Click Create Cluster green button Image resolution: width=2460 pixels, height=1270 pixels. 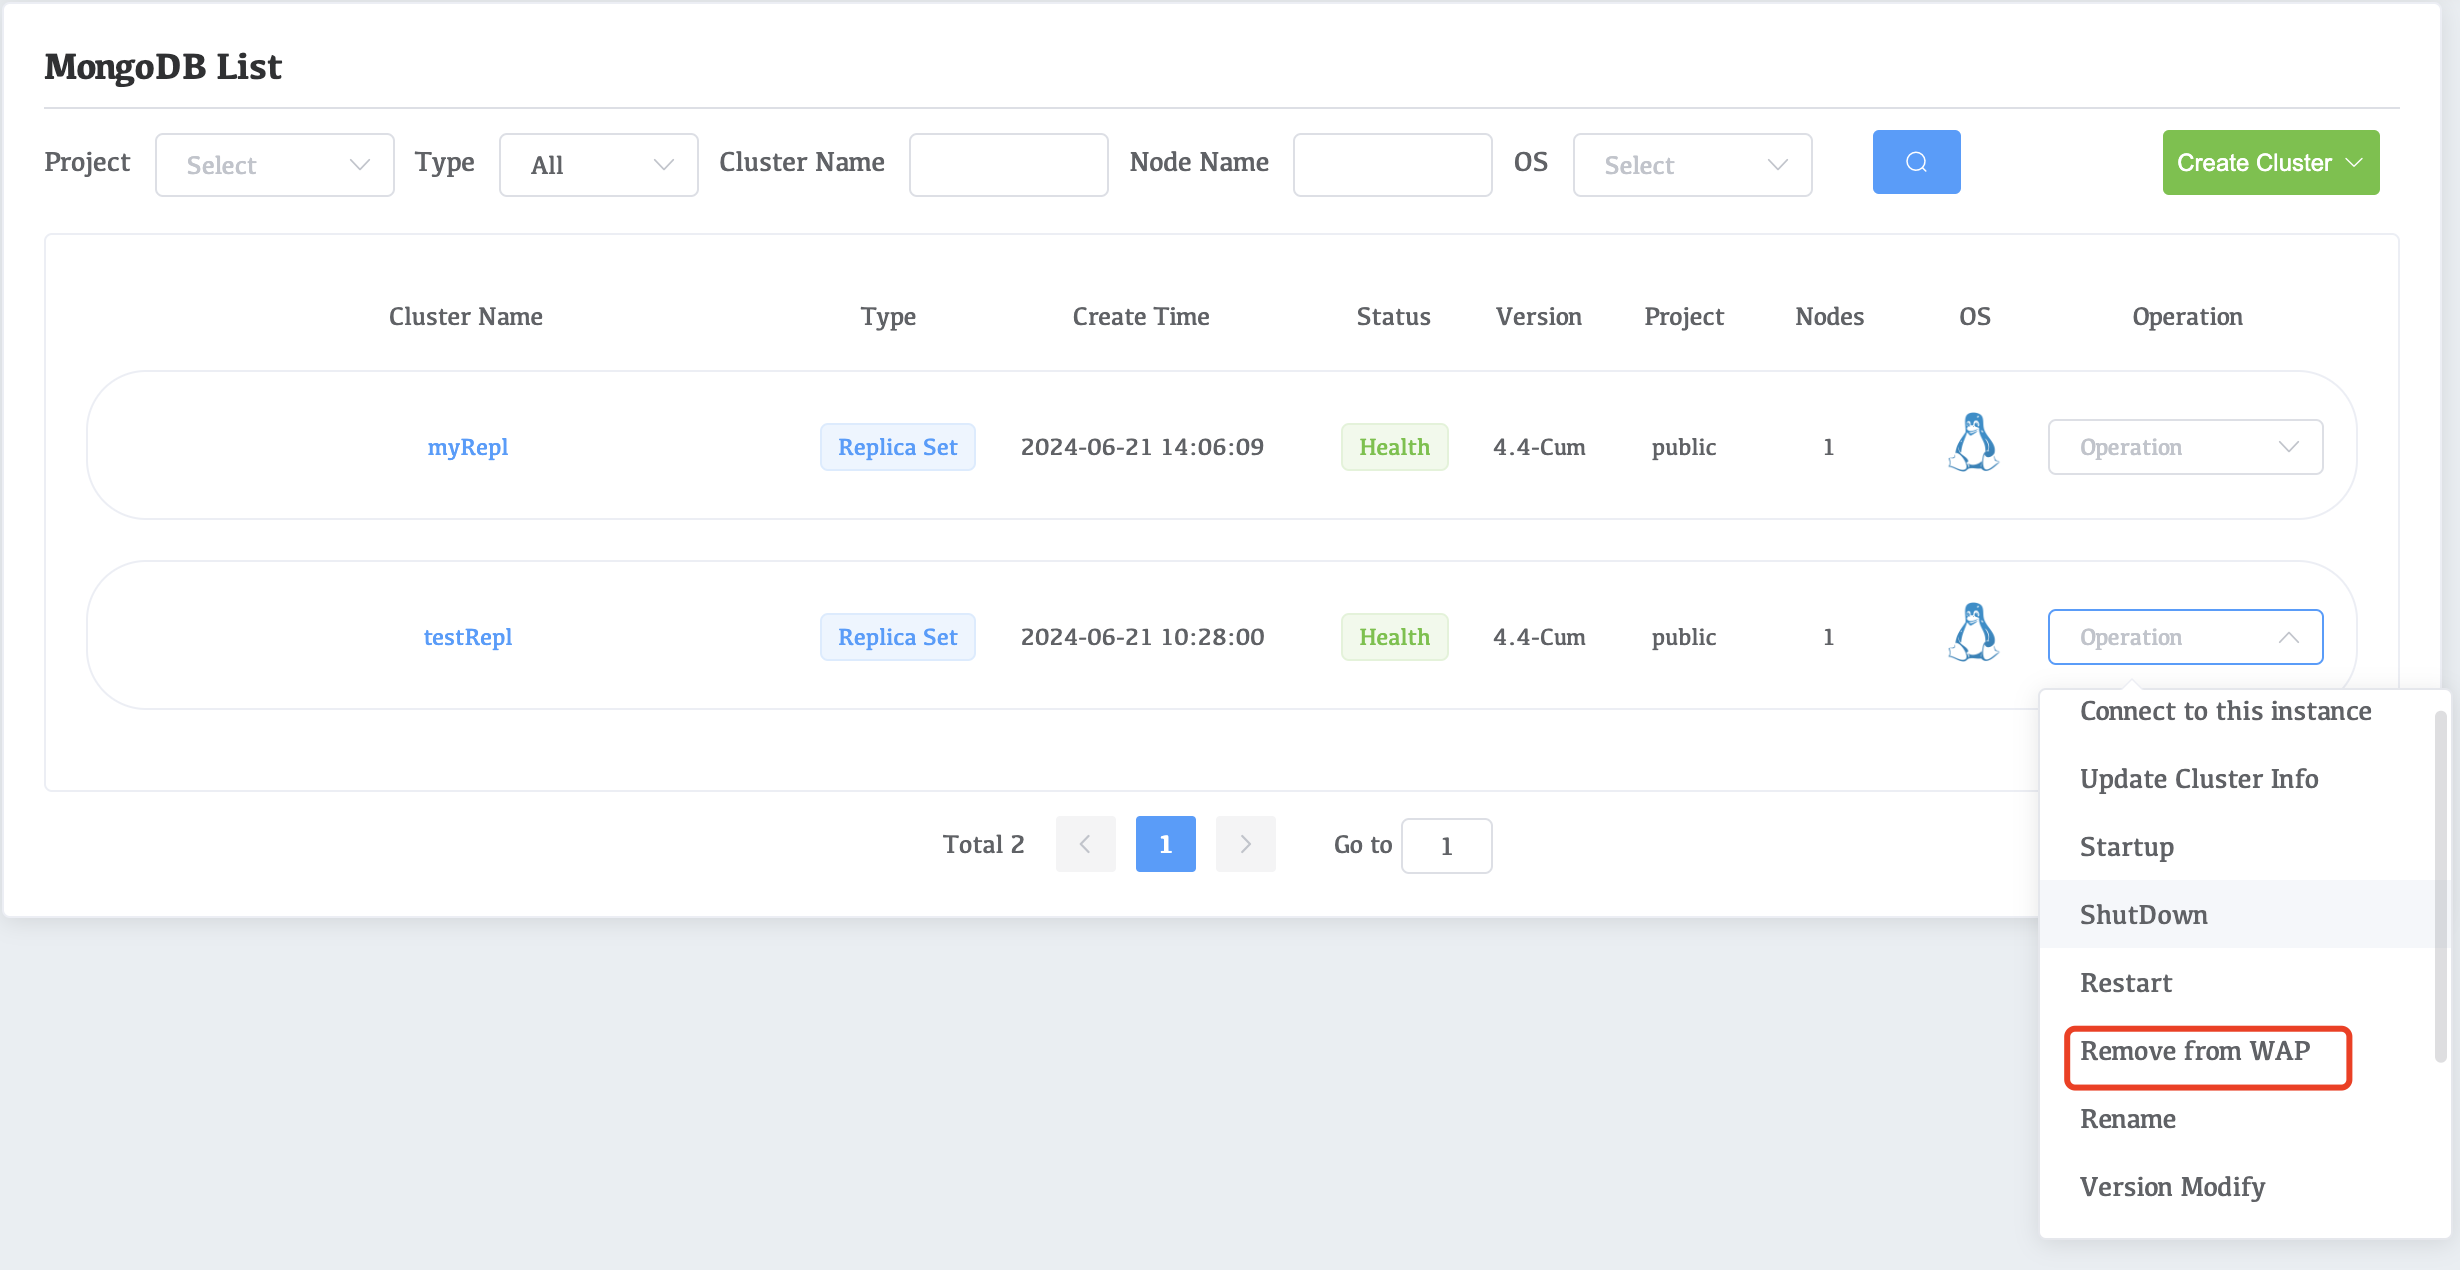(x=2270, y=162)
